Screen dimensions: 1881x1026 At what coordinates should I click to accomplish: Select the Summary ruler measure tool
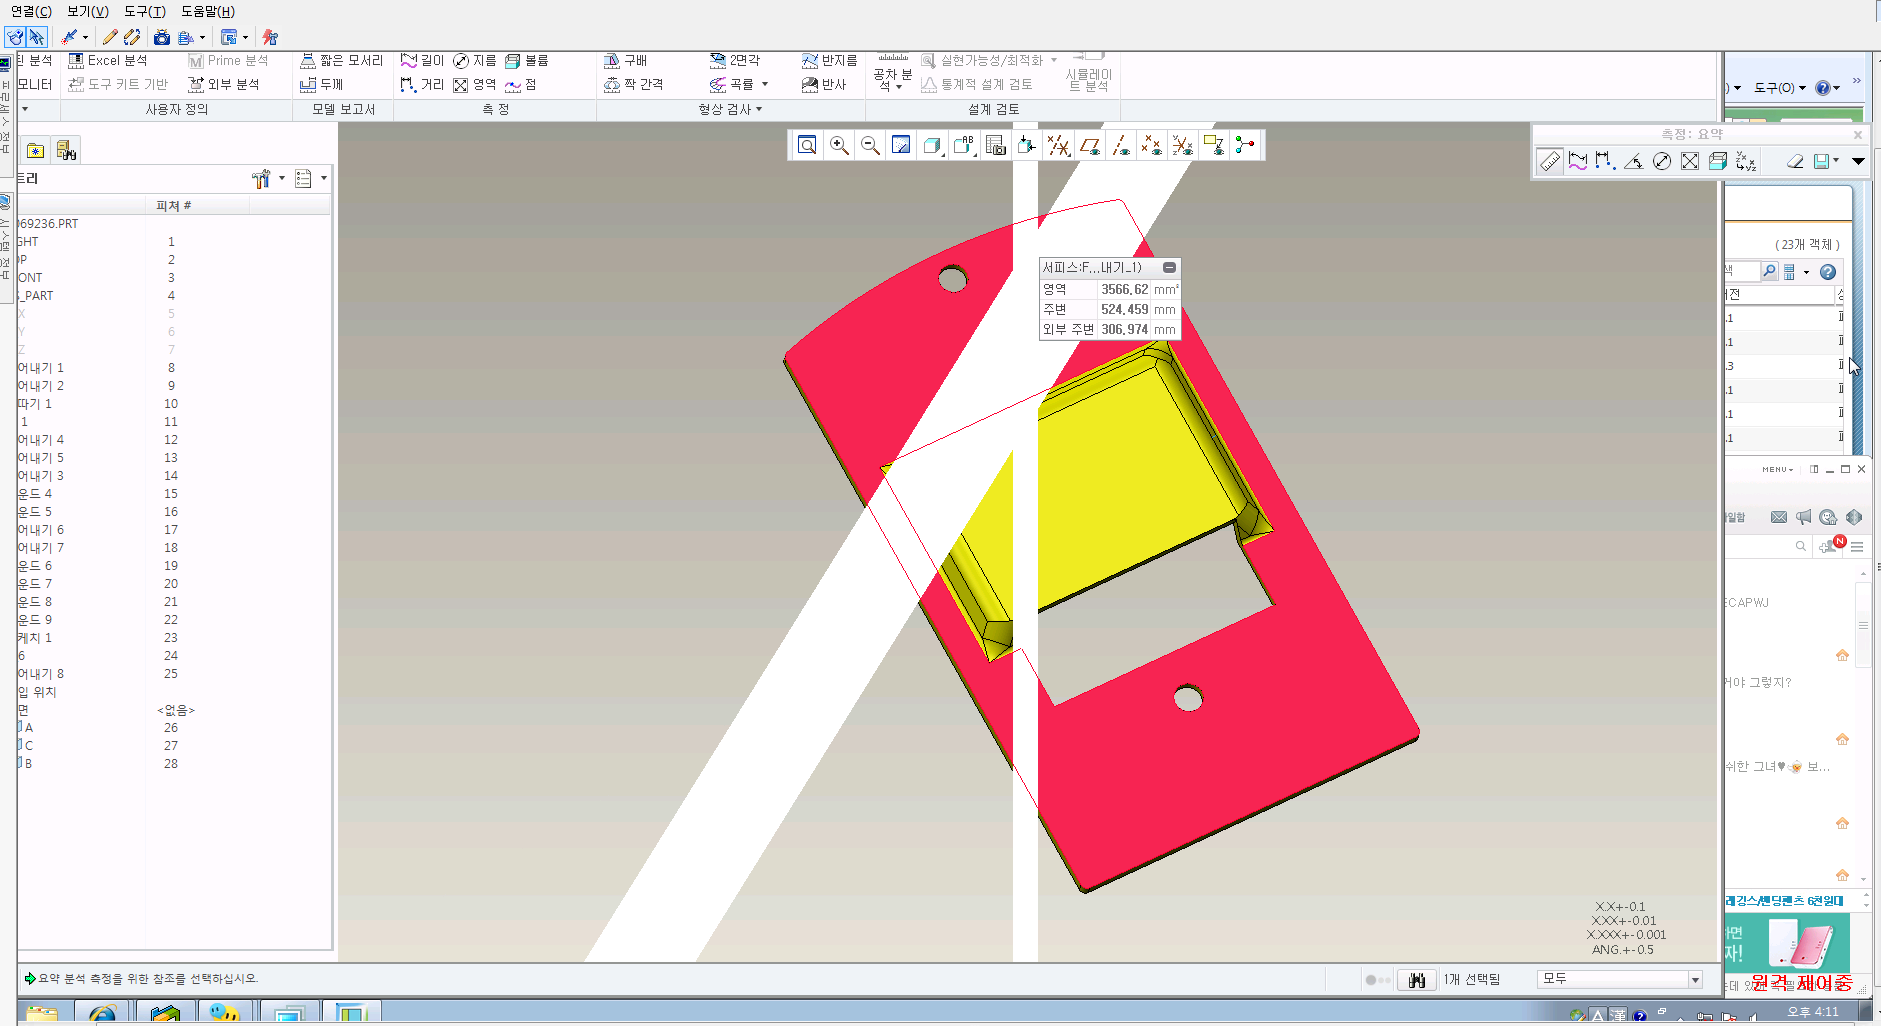(1550, 161)
